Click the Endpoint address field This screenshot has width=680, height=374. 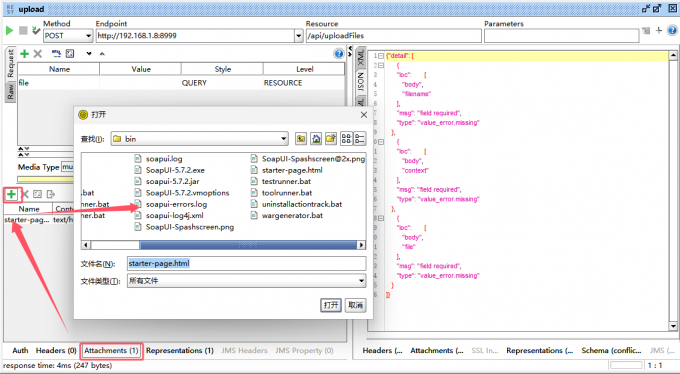pyautogui.click(x=195, y=36)
